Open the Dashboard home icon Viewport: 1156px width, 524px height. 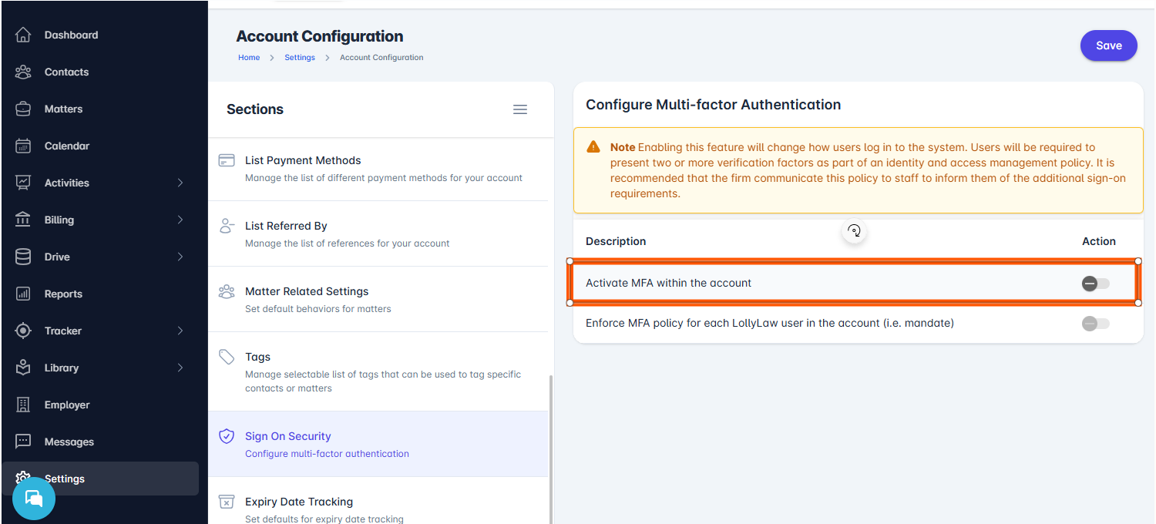click(x=23, y=35)
